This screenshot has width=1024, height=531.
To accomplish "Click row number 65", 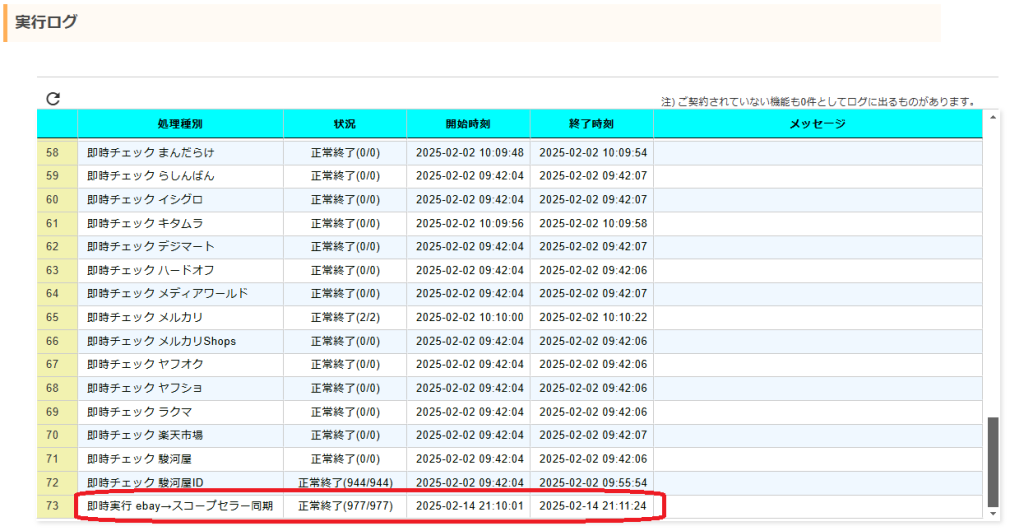I will pos(52,317).
